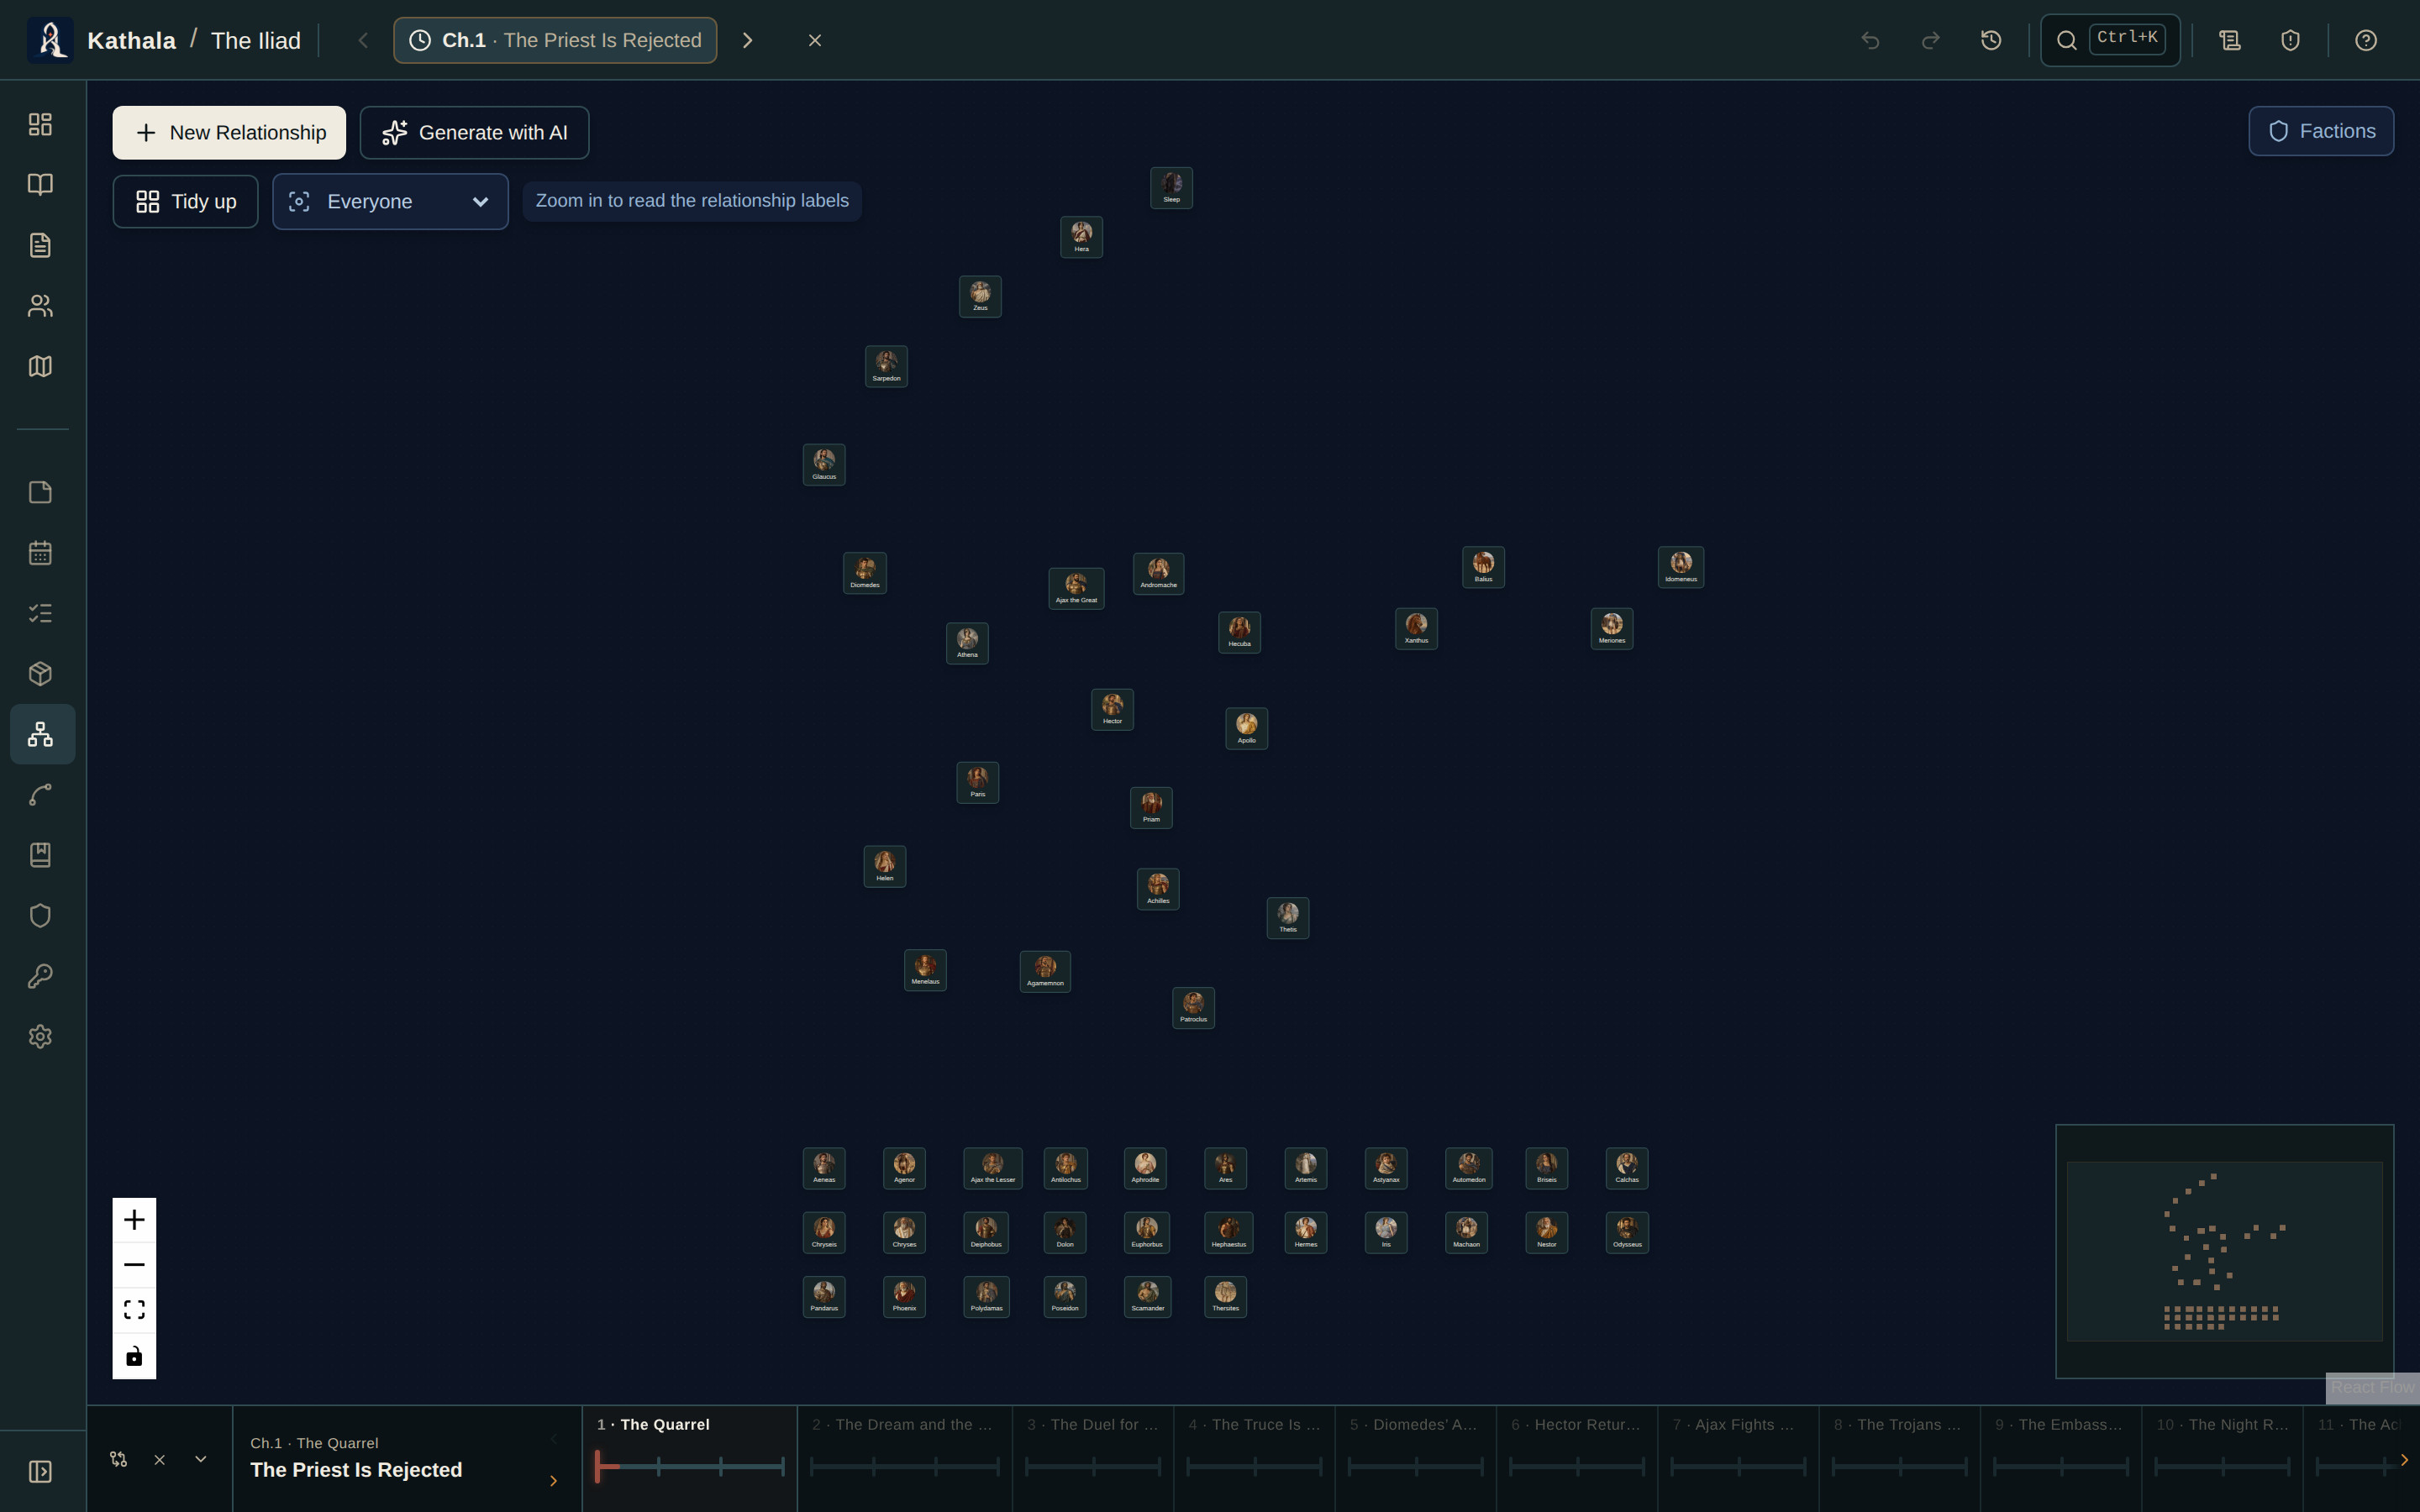Open the curved route icon in sidebar
This screenshot has height=1512, width=2420.
coord(40,795)
